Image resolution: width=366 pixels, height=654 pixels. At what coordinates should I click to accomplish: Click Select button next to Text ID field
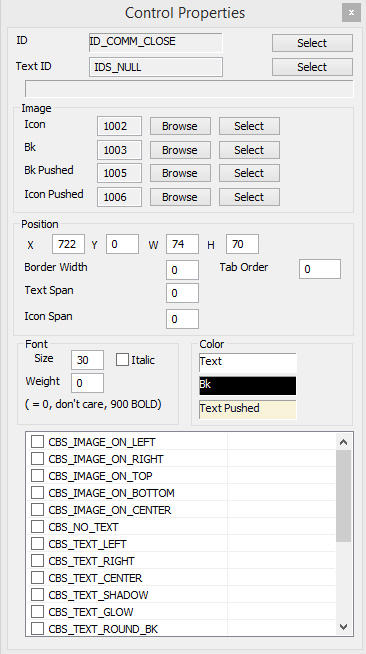point(312,67)
